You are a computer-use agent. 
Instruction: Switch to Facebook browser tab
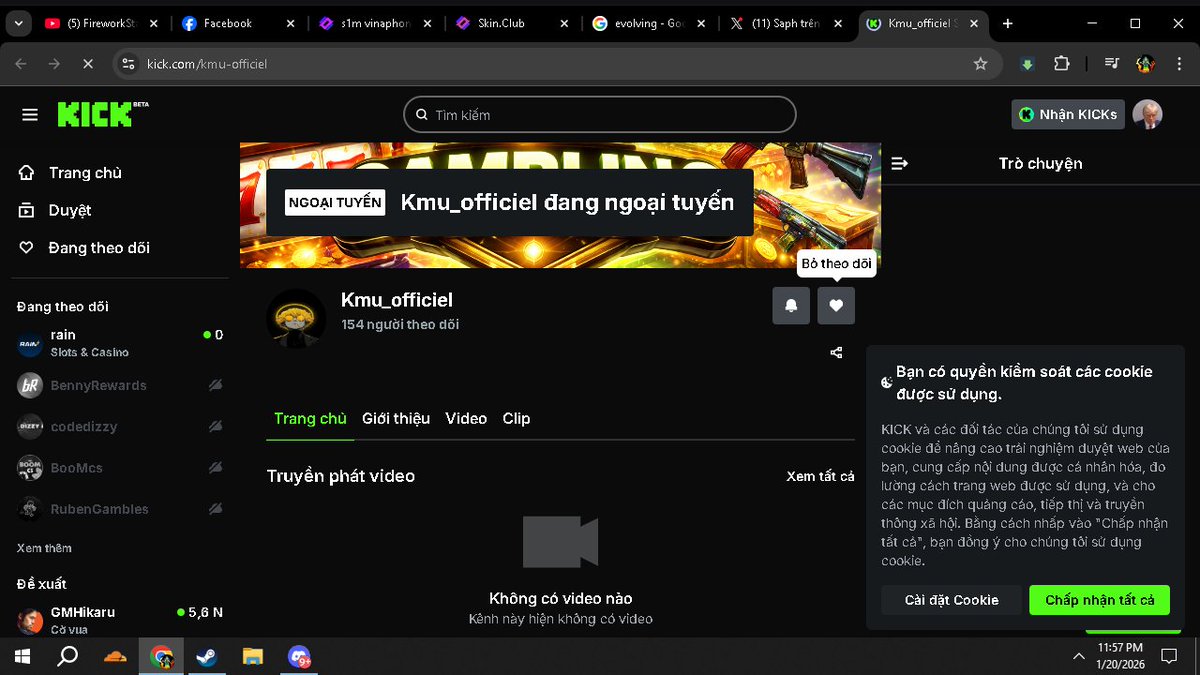[240, 23]
